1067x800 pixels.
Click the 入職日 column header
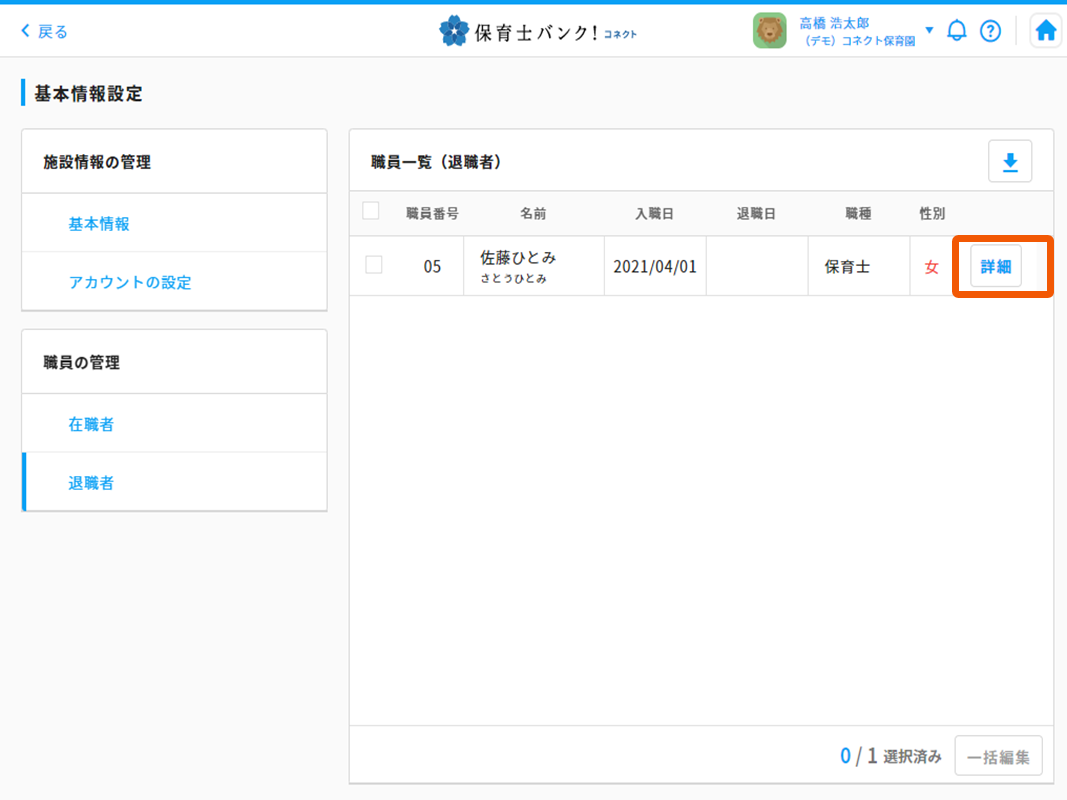(654, 213)
